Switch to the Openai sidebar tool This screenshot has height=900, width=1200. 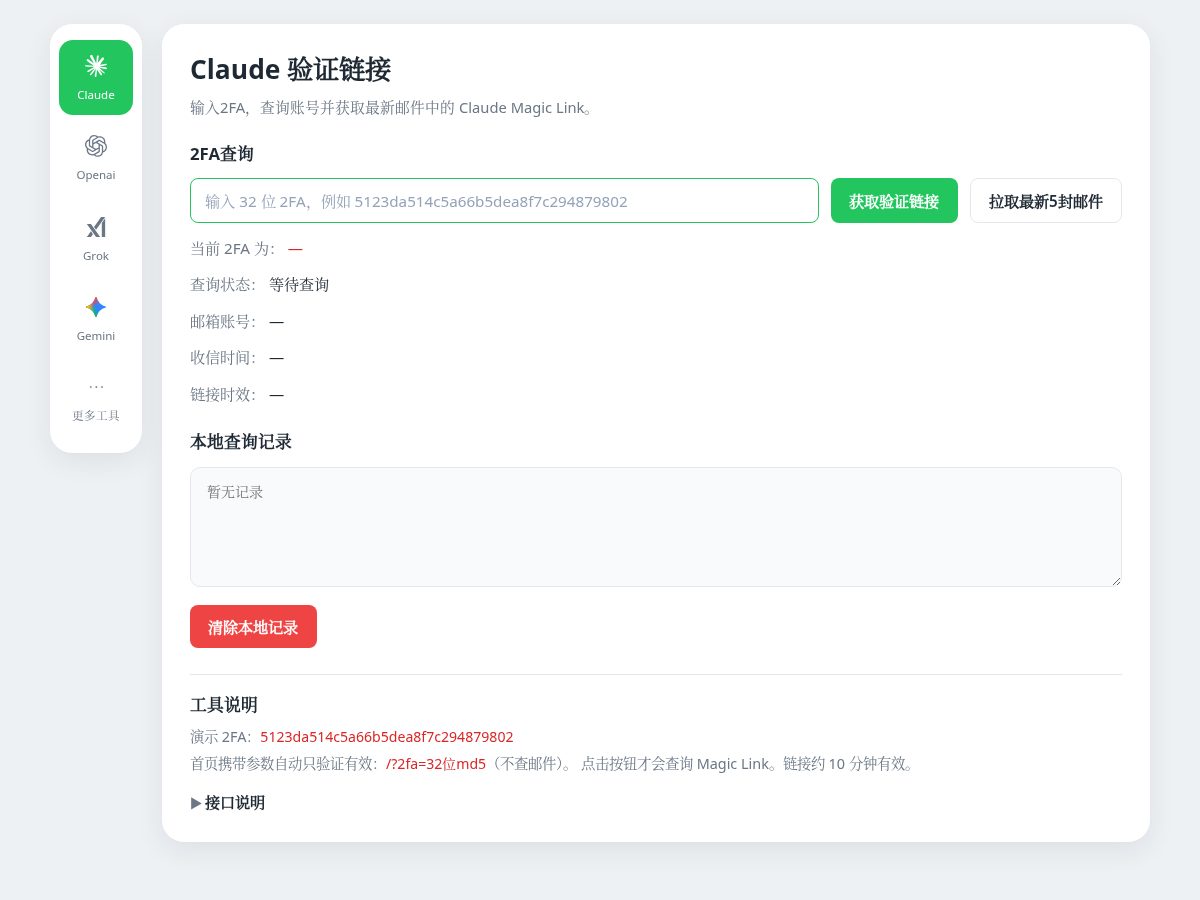click(x=96, y=158)
